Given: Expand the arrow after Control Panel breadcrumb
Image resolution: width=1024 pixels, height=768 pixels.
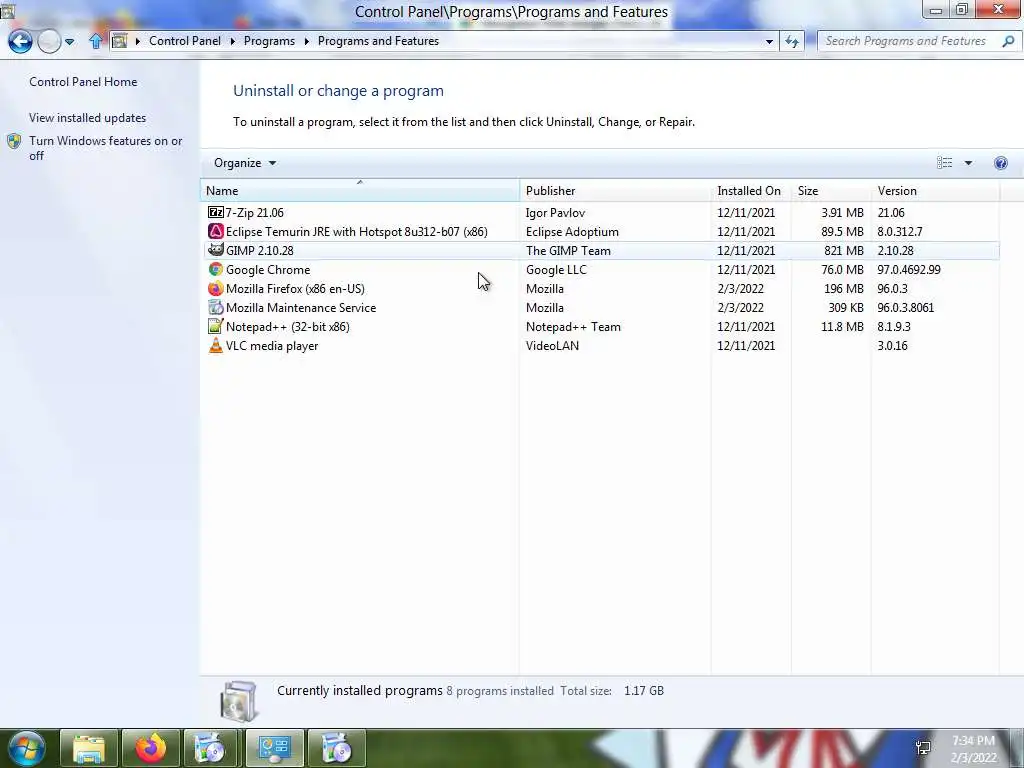Looking at the screenshot, I should pos(232,41).
